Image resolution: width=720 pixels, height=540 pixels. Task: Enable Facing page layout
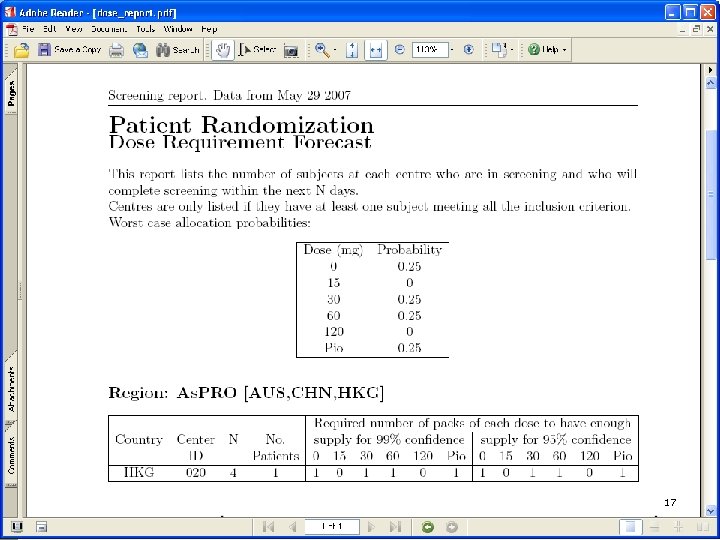click(678, 527)
